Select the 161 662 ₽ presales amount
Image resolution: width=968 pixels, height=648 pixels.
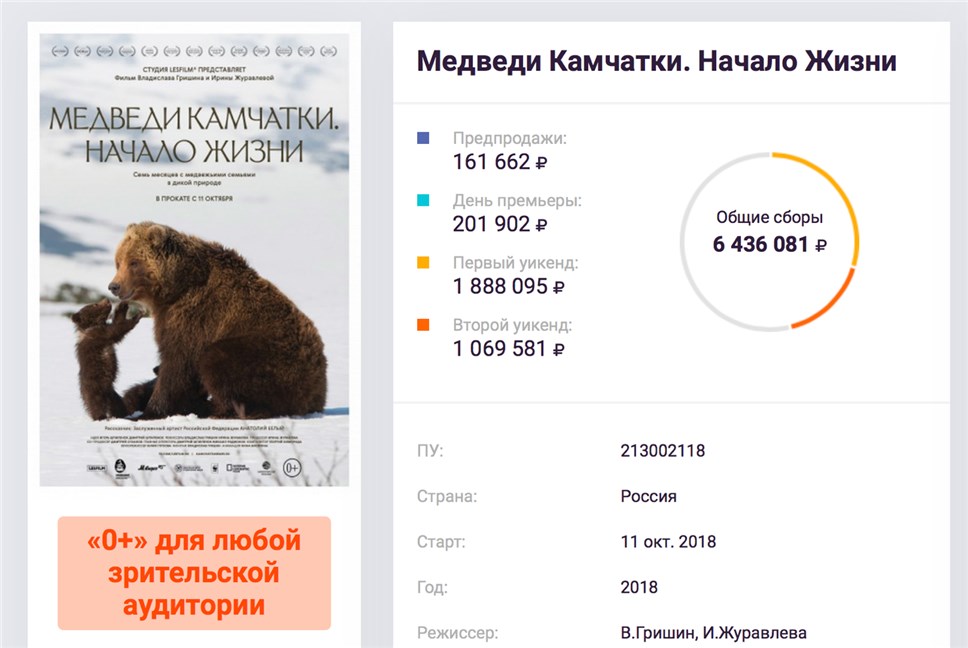500,162
